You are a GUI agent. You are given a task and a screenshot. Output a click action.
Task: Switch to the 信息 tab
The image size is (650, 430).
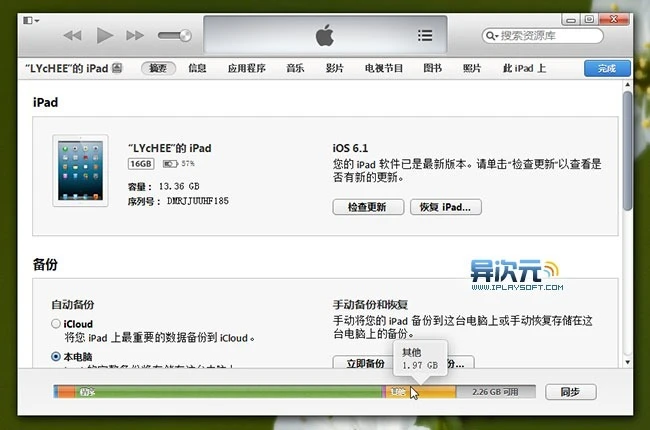tap(197, 68)
